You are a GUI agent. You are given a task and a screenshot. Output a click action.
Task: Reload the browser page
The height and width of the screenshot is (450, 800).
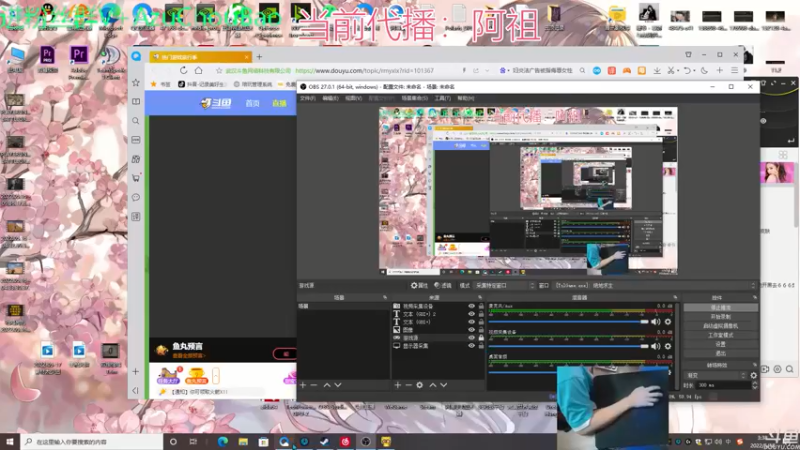click(183, 70)
